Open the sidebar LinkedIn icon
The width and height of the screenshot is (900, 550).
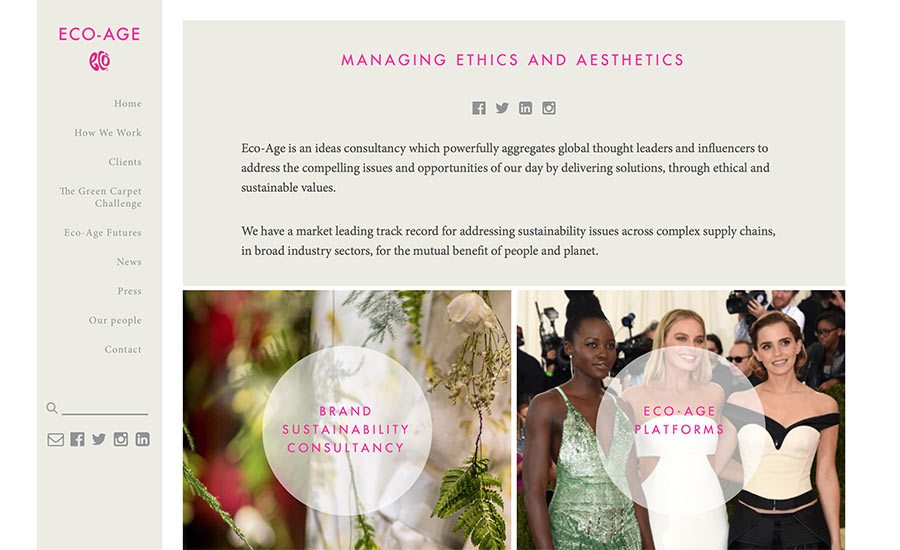pyautogui.click(x=142, y=439)
